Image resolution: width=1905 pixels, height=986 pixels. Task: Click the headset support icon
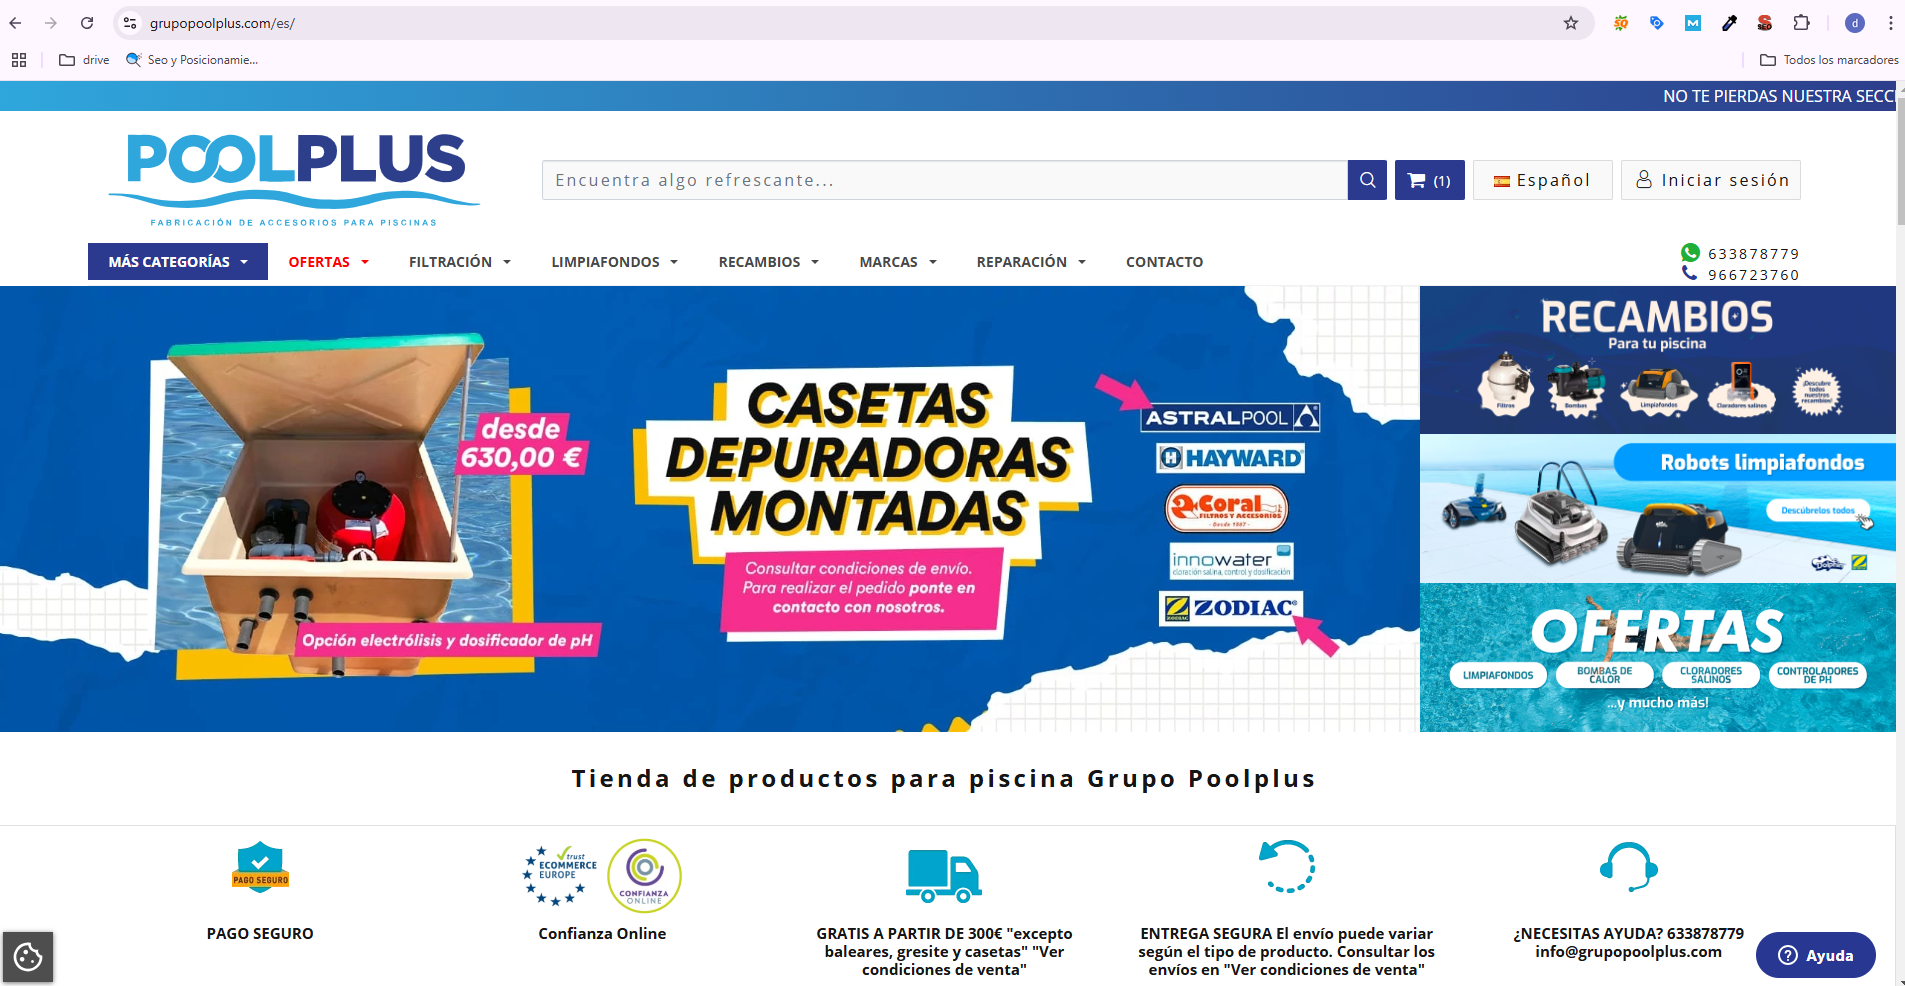(x=1629, y=866)
